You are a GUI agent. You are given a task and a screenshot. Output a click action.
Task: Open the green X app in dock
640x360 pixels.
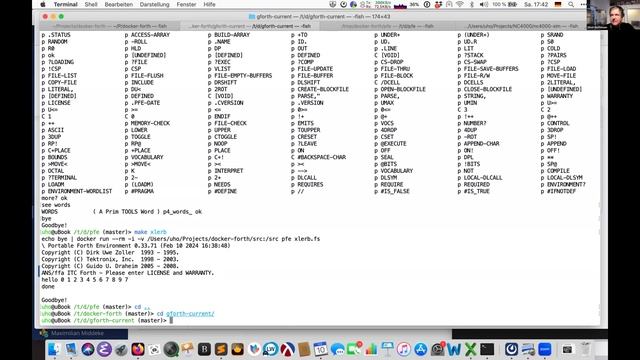coord(471,349)
